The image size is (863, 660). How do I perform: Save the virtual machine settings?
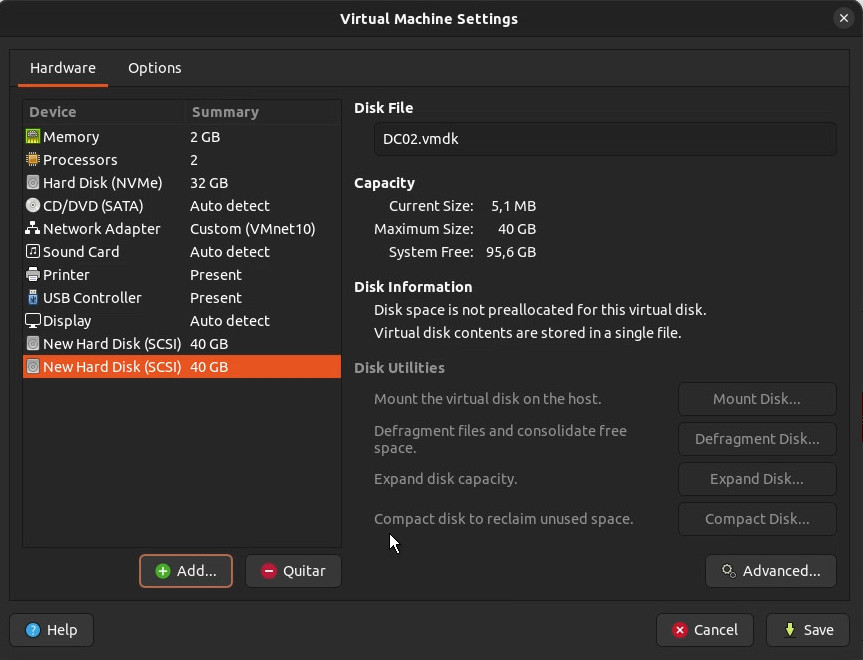point(807,630)
